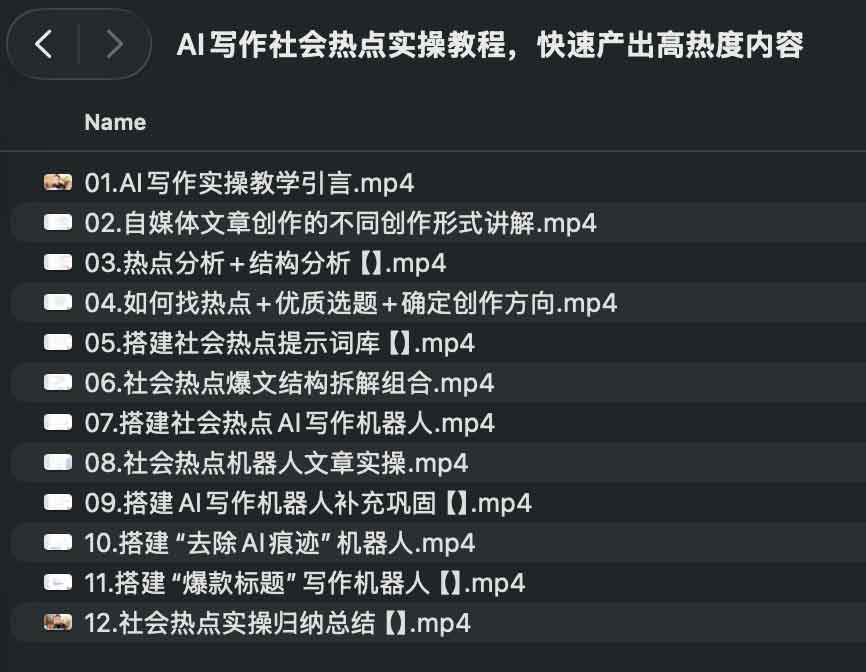Click the video icon next to 09.搭建AI写作机器人补充巩固
The height and width of the screenshot is (672, 866).
[58, 503]
